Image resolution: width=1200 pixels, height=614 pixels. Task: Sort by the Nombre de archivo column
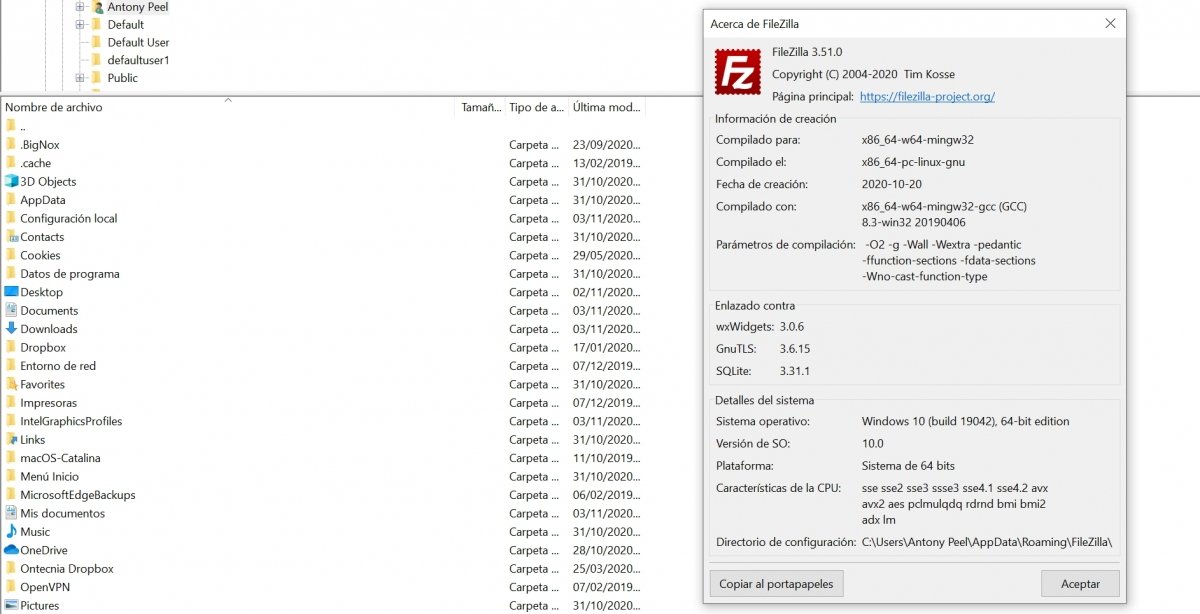[x=228, y=107]
